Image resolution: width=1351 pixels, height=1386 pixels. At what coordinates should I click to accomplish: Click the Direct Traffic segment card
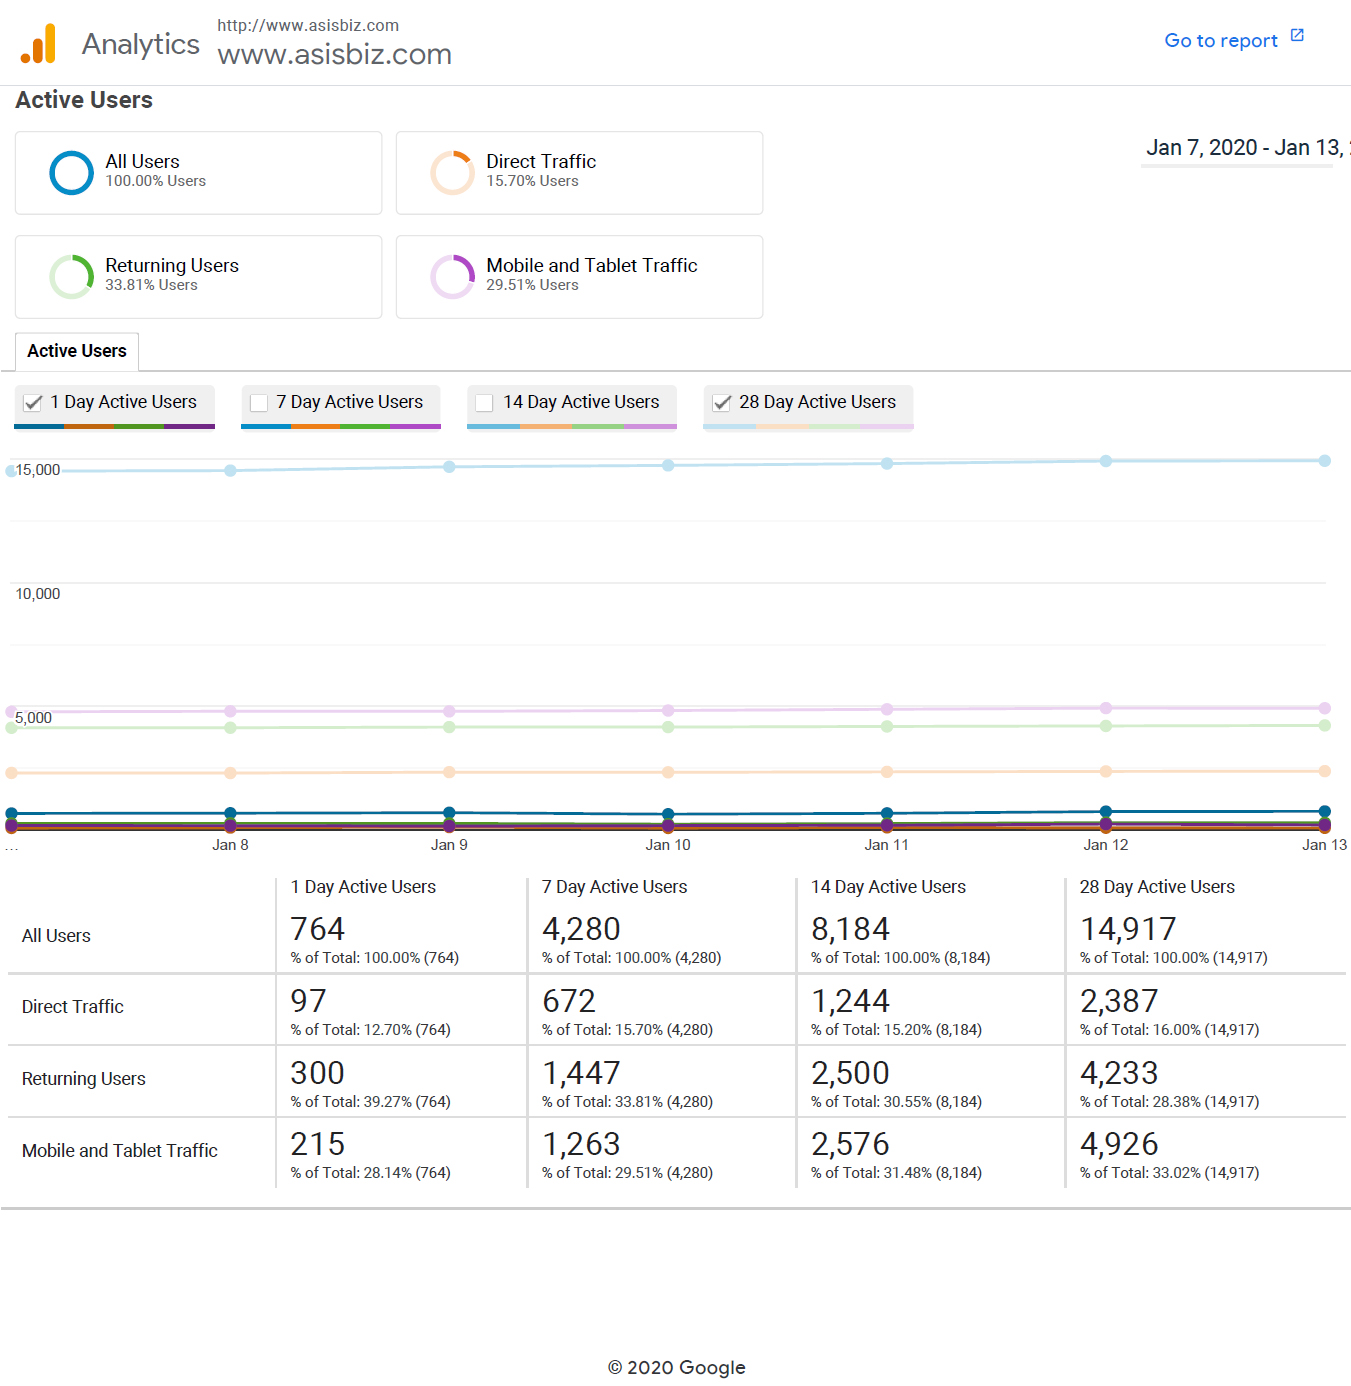coord(579,173)
